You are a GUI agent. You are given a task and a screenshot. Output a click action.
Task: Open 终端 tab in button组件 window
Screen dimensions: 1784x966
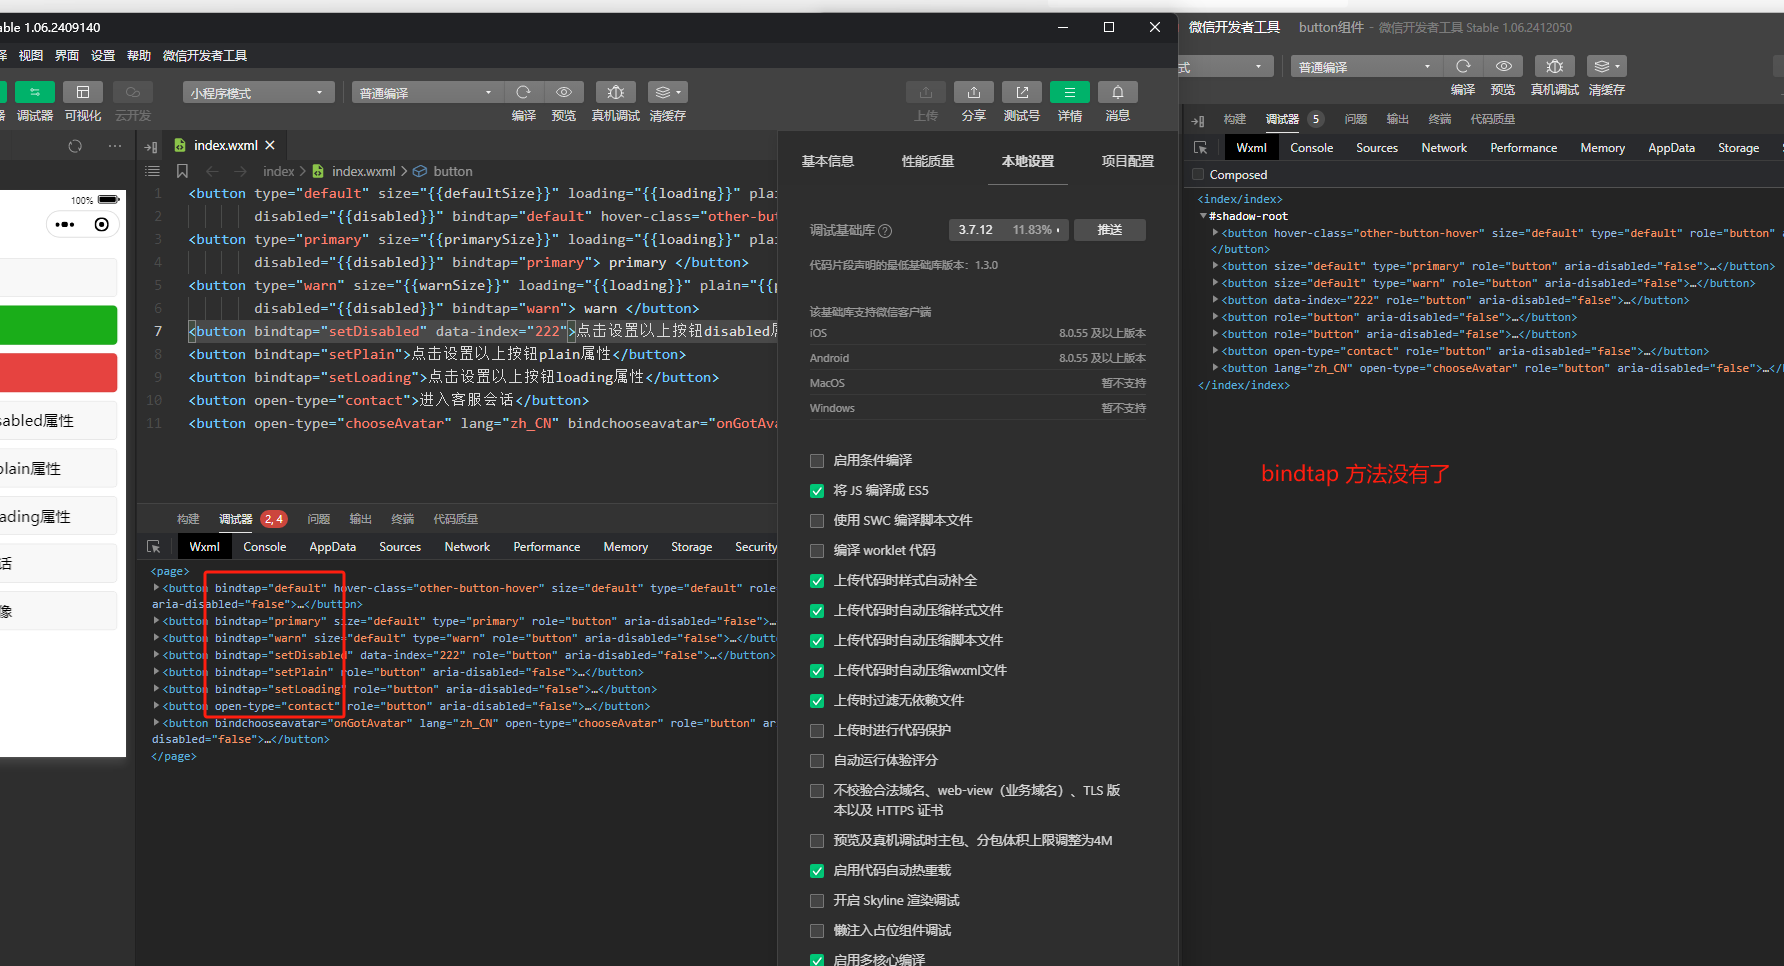click(x=1440, y=119)
